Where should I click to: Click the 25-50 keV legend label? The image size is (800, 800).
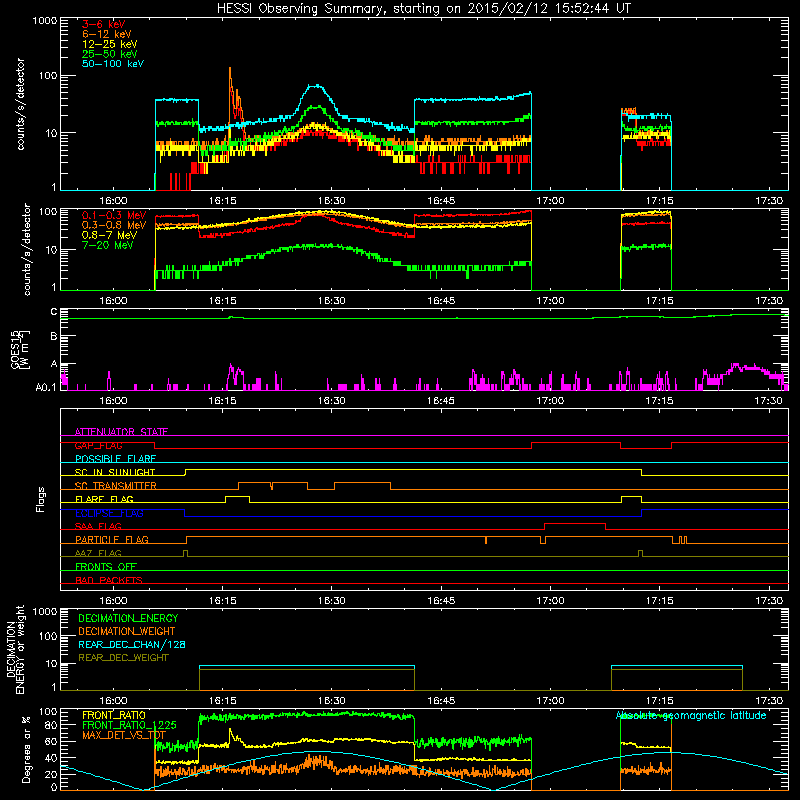tap(110, 54)
